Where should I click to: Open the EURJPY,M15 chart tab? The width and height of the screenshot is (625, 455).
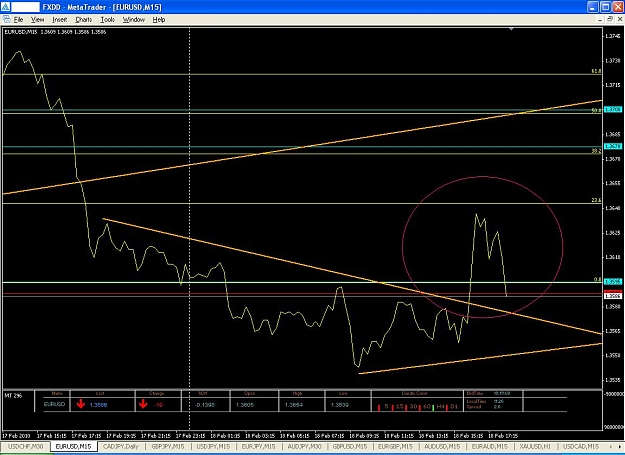259,446
